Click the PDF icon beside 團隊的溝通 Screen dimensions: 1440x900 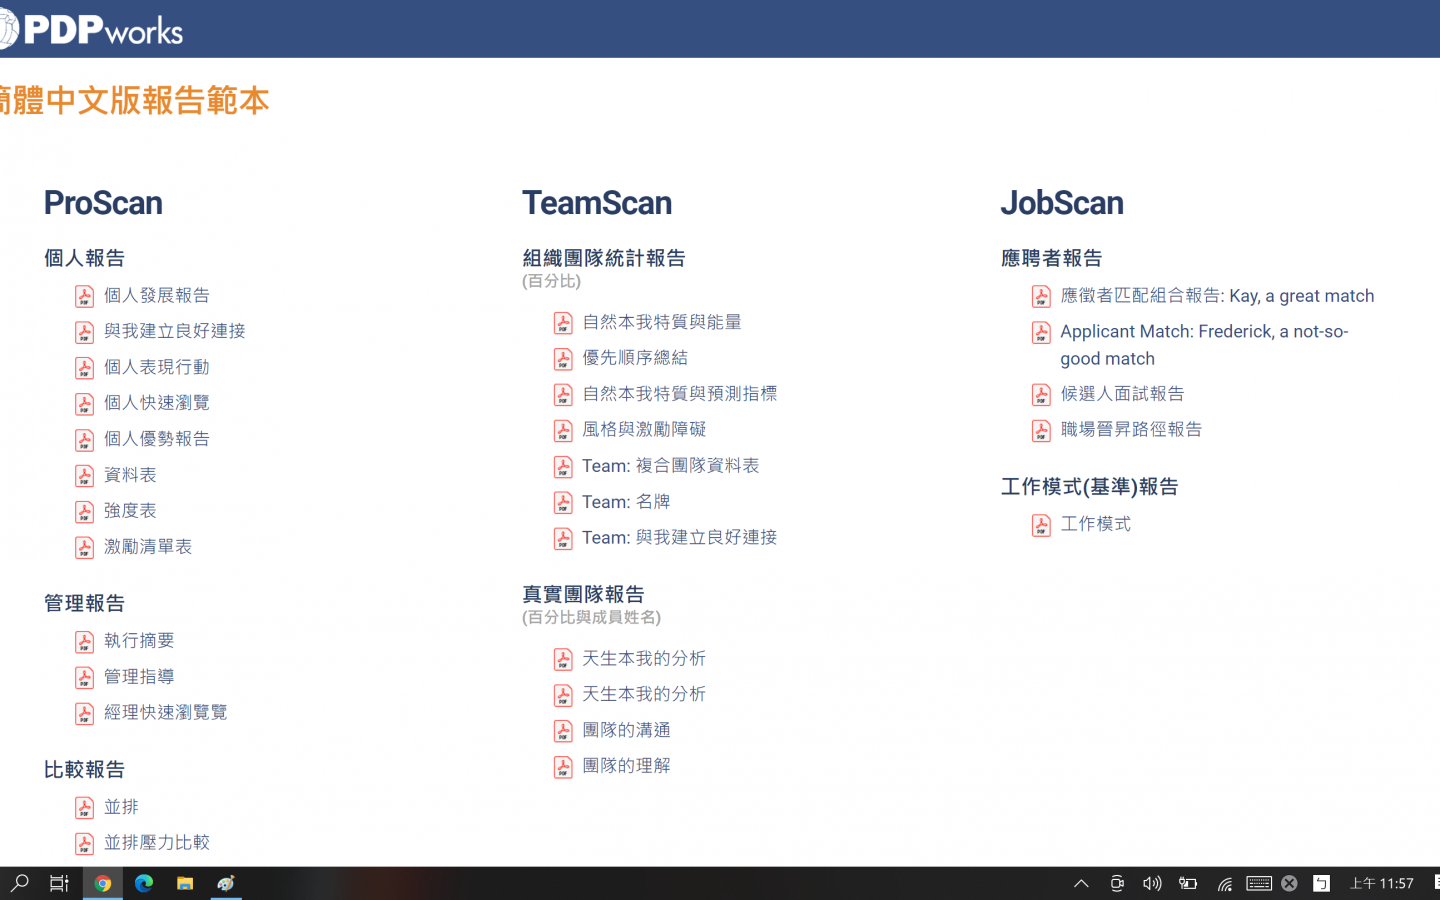(x=564, y=731)
